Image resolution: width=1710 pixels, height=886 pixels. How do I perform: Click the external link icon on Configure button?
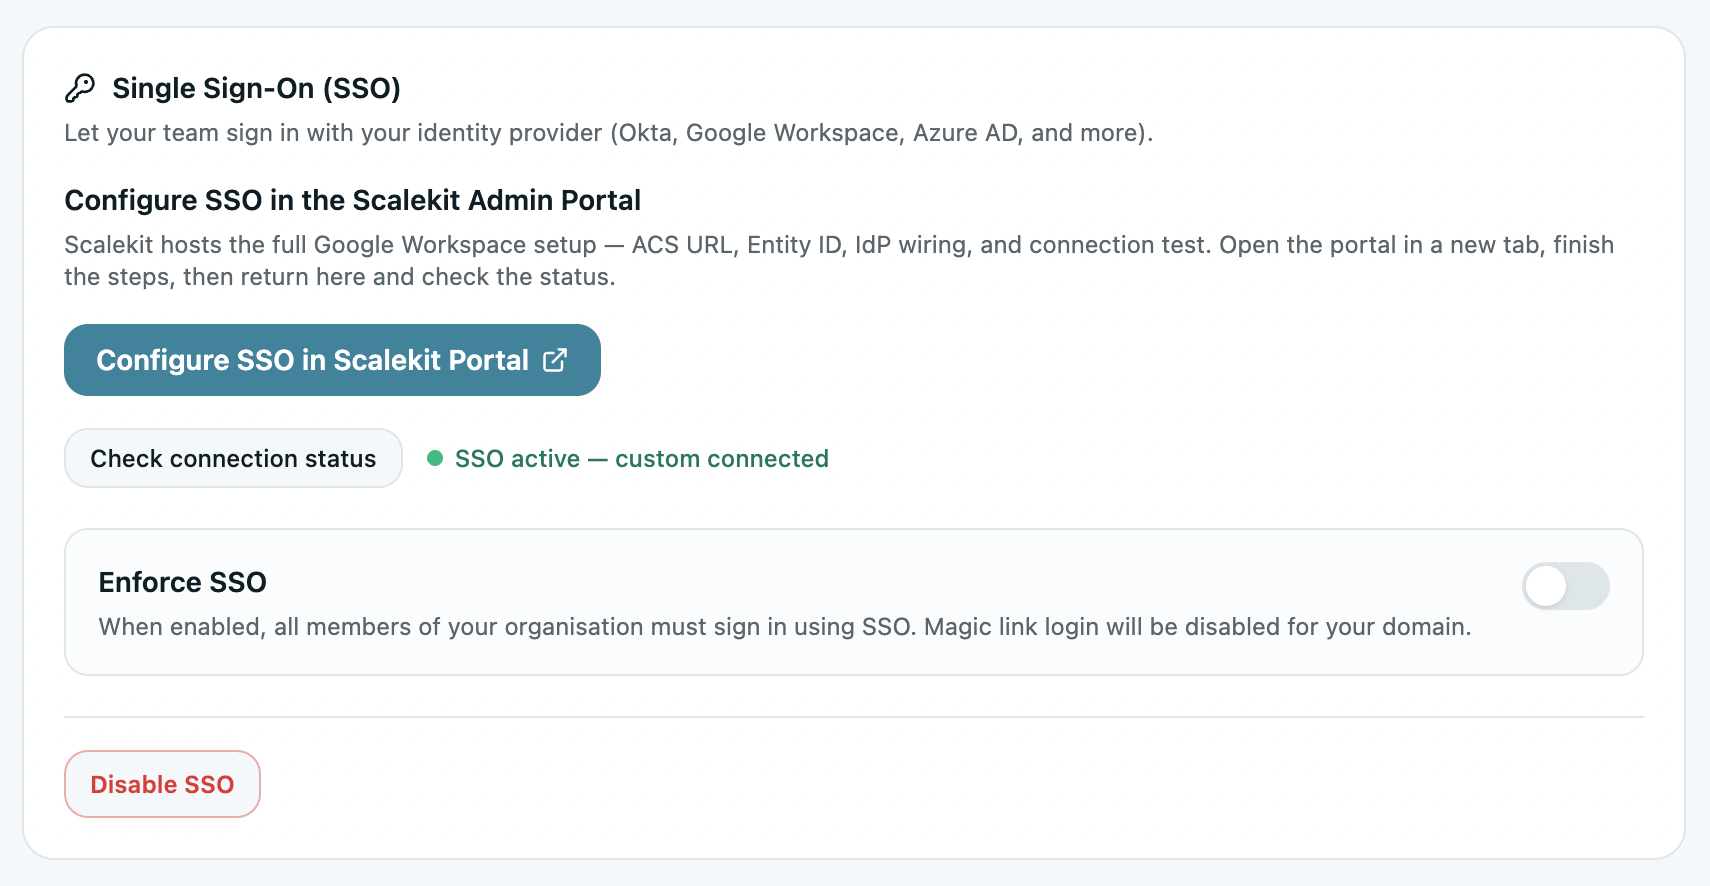[x=555, y=360]
